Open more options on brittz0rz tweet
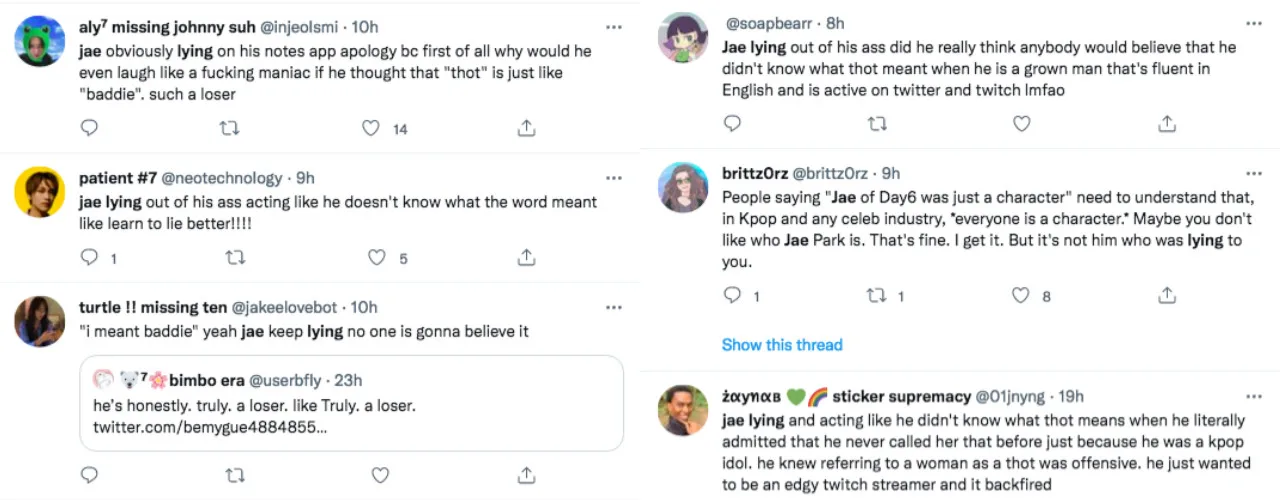This screenshot has height=500, width=1280. point(1254,173)
